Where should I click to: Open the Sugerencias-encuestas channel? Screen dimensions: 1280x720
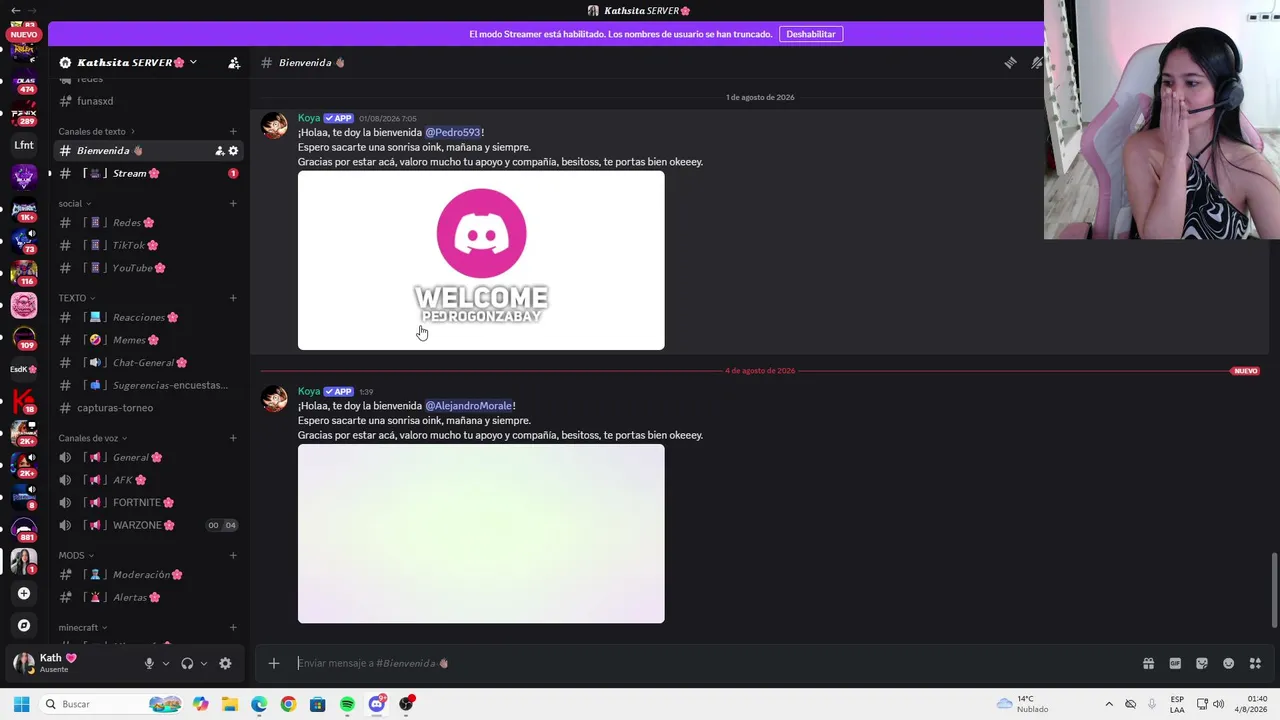coord(147,385)
